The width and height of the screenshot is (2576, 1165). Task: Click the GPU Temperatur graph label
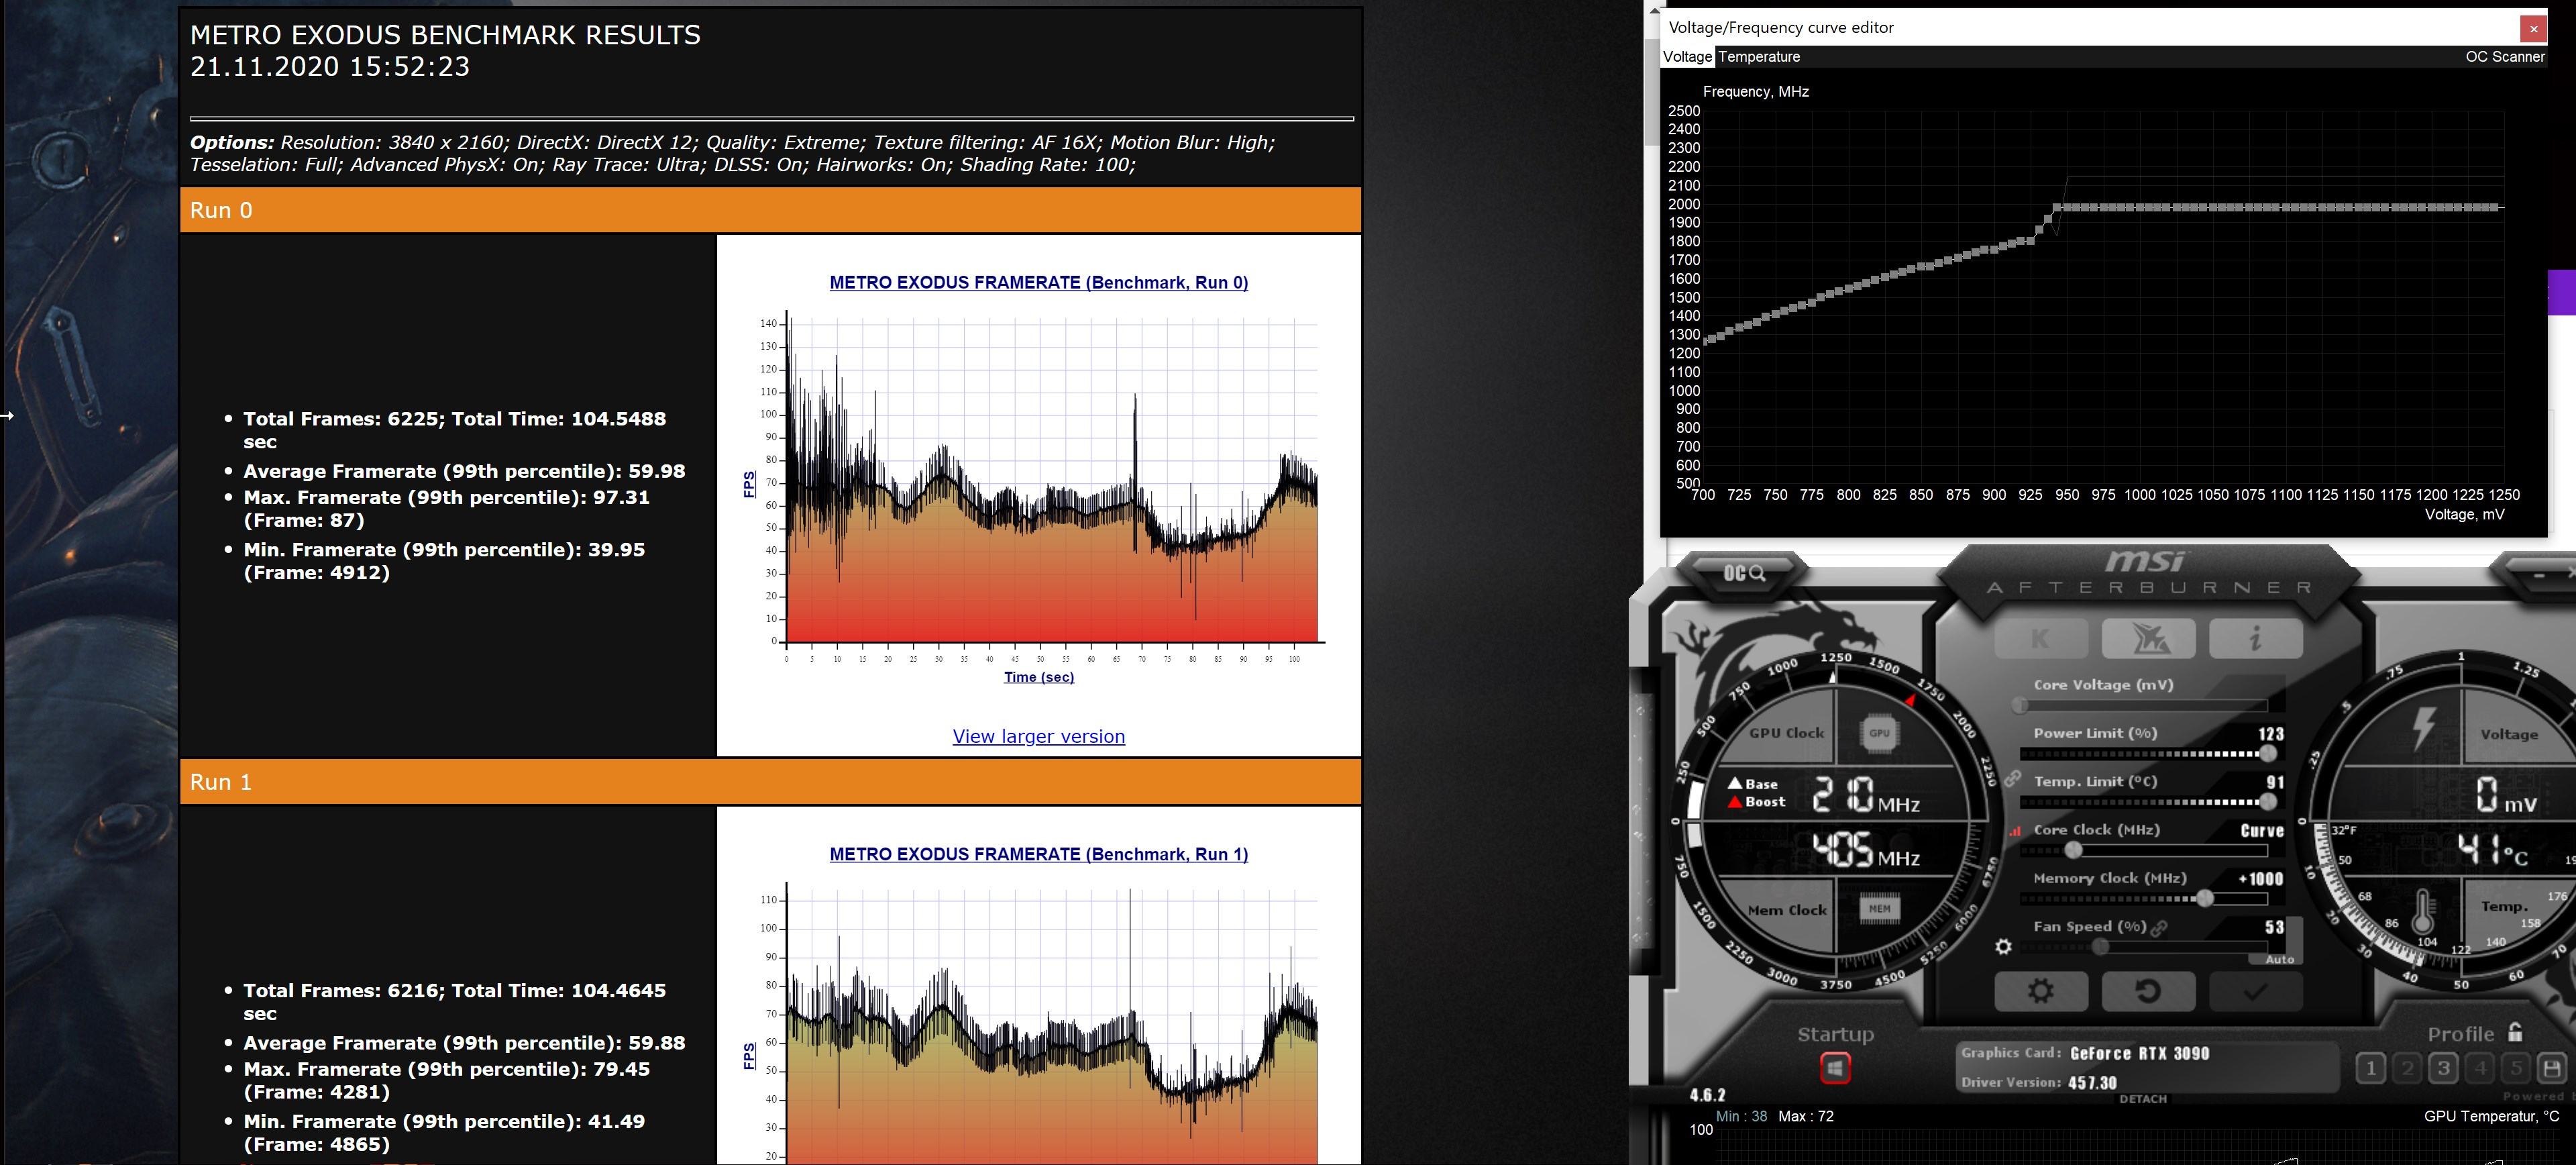pyautogui.click(x=2491, y=1116)
